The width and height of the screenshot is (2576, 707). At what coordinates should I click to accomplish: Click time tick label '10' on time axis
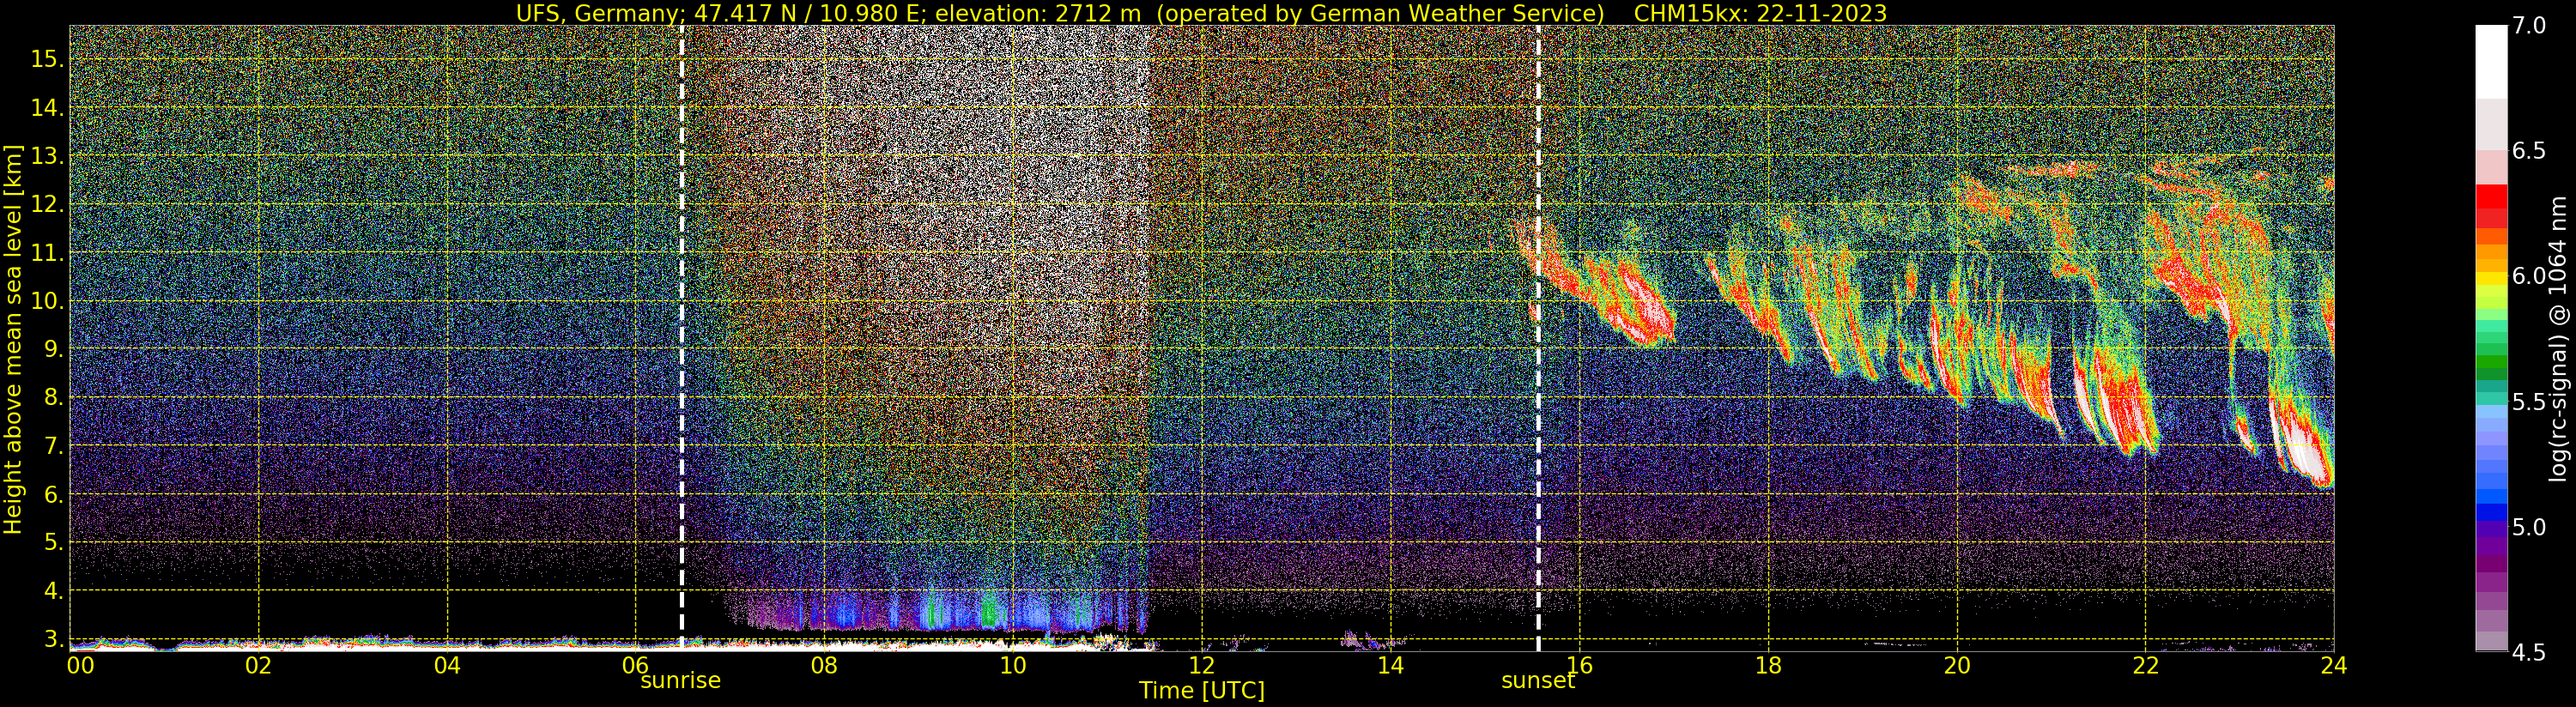(x=1013, y=665)
